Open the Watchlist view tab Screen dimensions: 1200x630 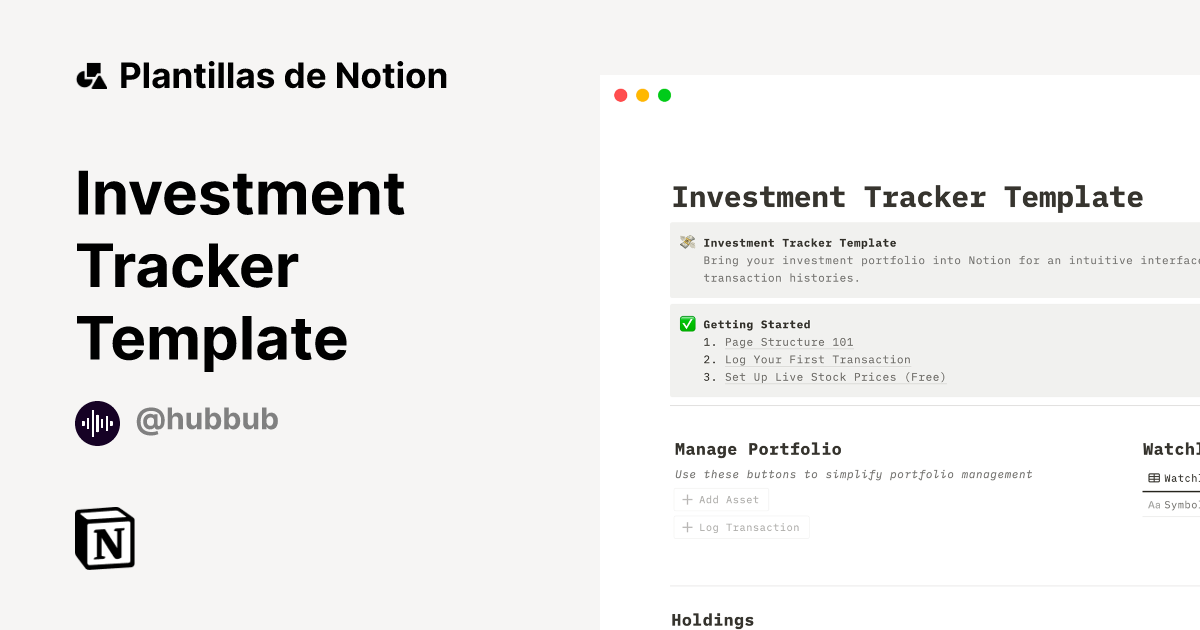pyautogui.click(x=1180, y=478)
